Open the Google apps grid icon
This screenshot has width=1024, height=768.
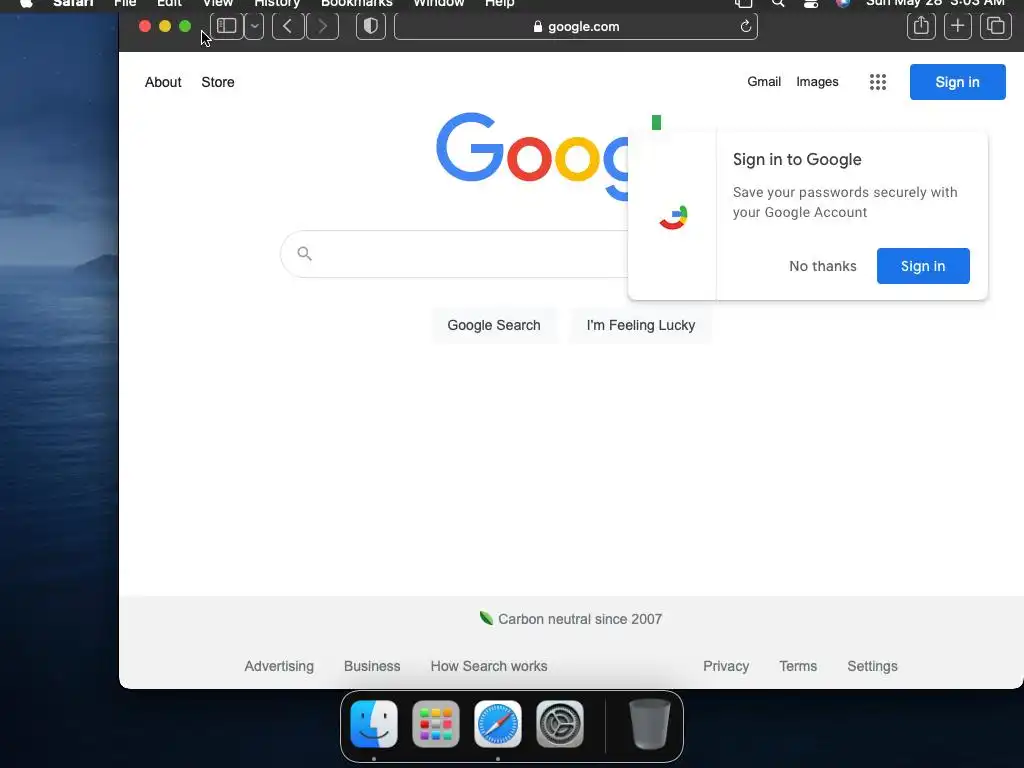(878, 82)
